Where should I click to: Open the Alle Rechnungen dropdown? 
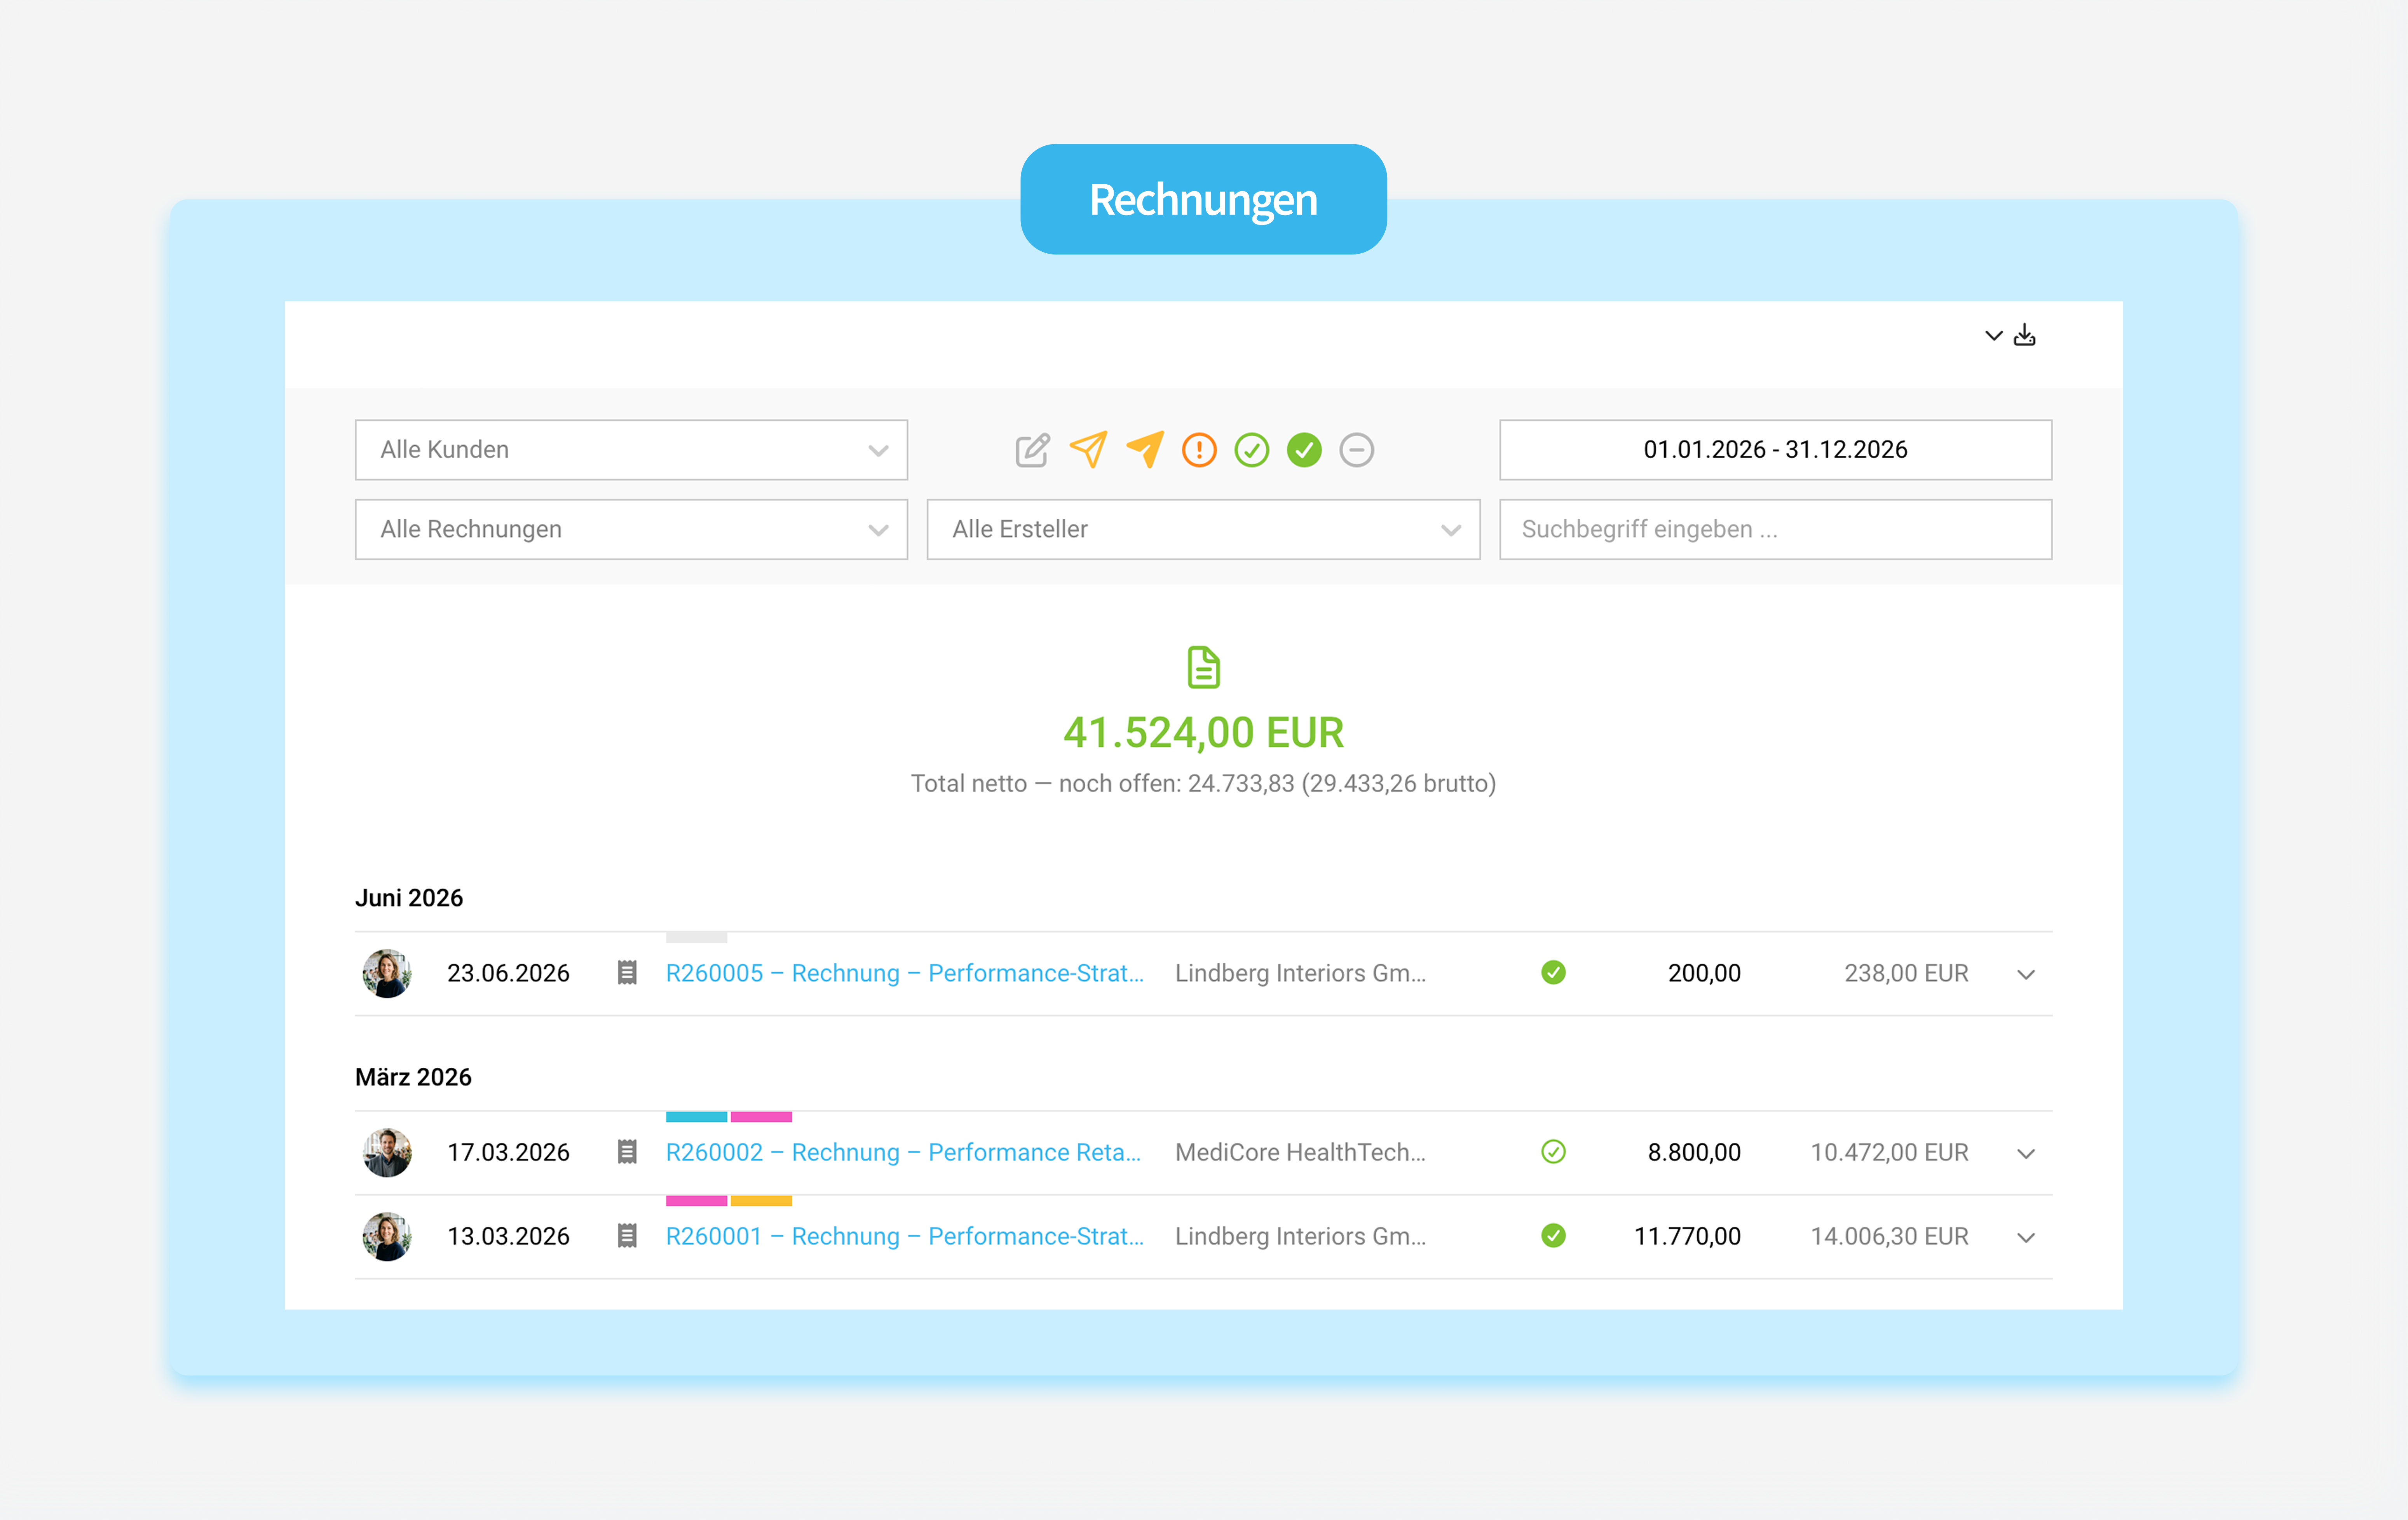631,529
